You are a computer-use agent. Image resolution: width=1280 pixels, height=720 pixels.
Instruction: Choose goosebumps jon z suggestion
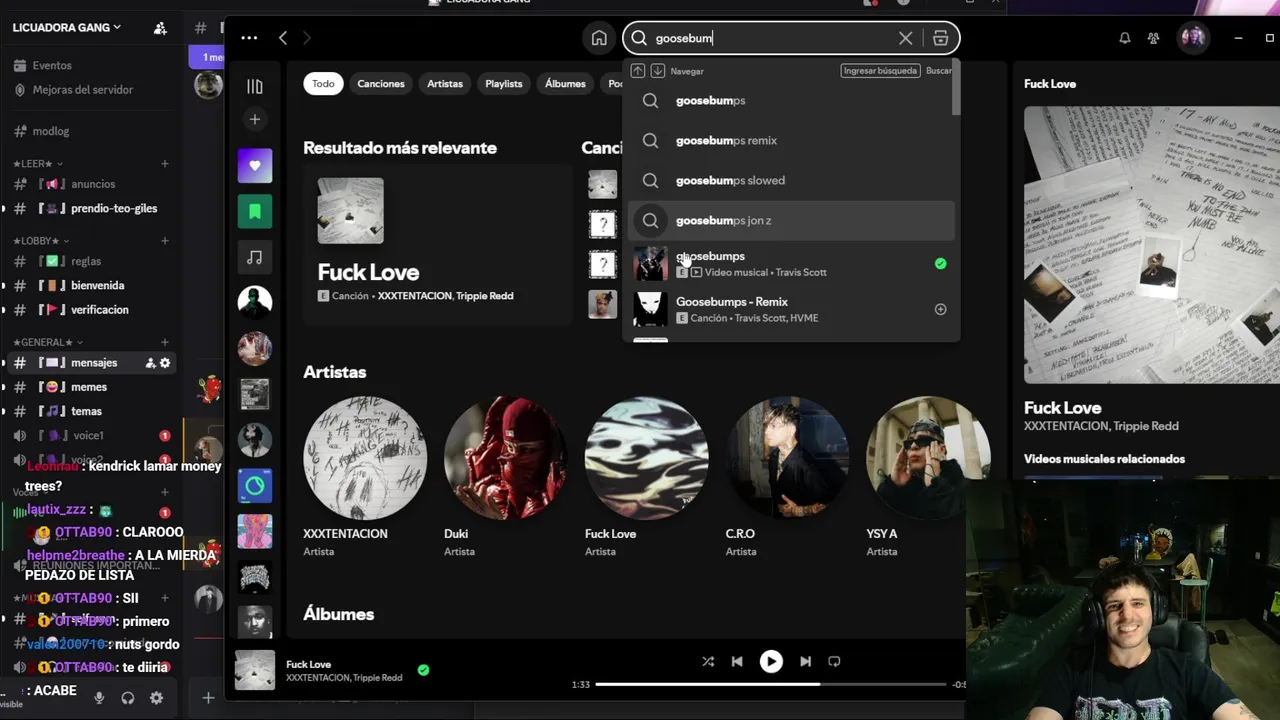(791, 220)
